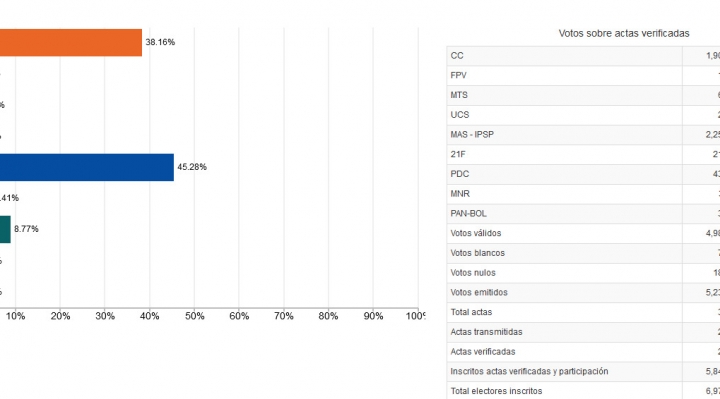Select the MTS table row
The width and height of the screenshot is (720, 399).
point(583,96)
